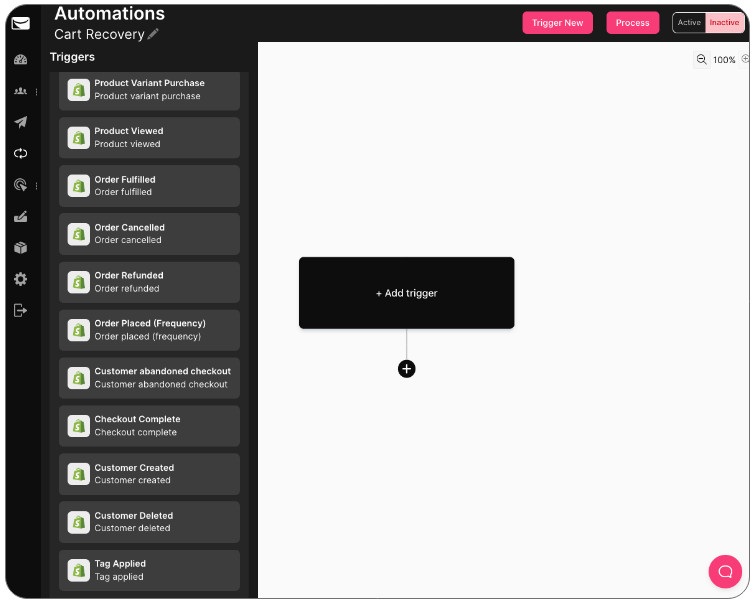Open the chat support bubble
Screen dimensions: 755x602
click(725, 572)
